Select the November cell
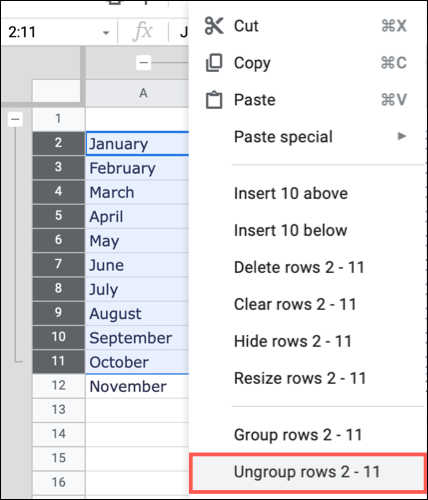 click(137, 386)
